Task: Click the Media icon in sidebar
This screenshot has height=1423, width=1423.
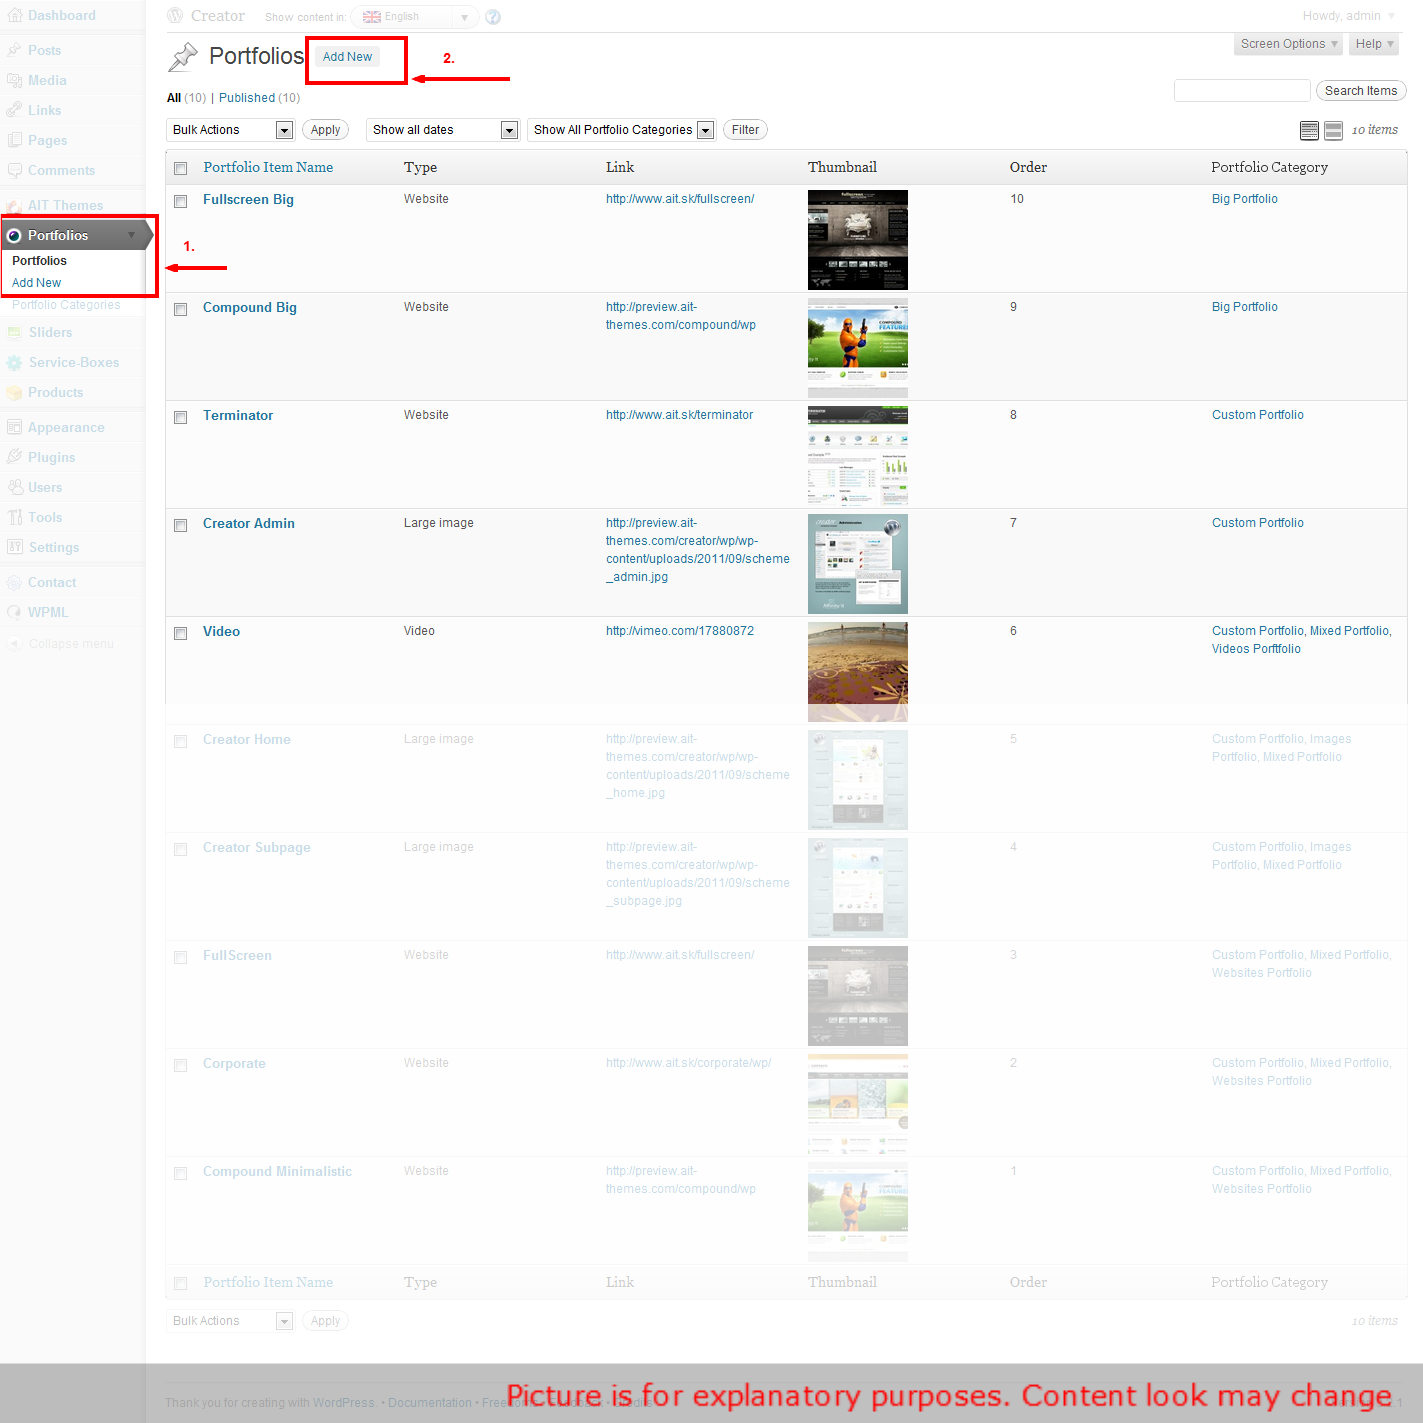Action: point(14,81)
